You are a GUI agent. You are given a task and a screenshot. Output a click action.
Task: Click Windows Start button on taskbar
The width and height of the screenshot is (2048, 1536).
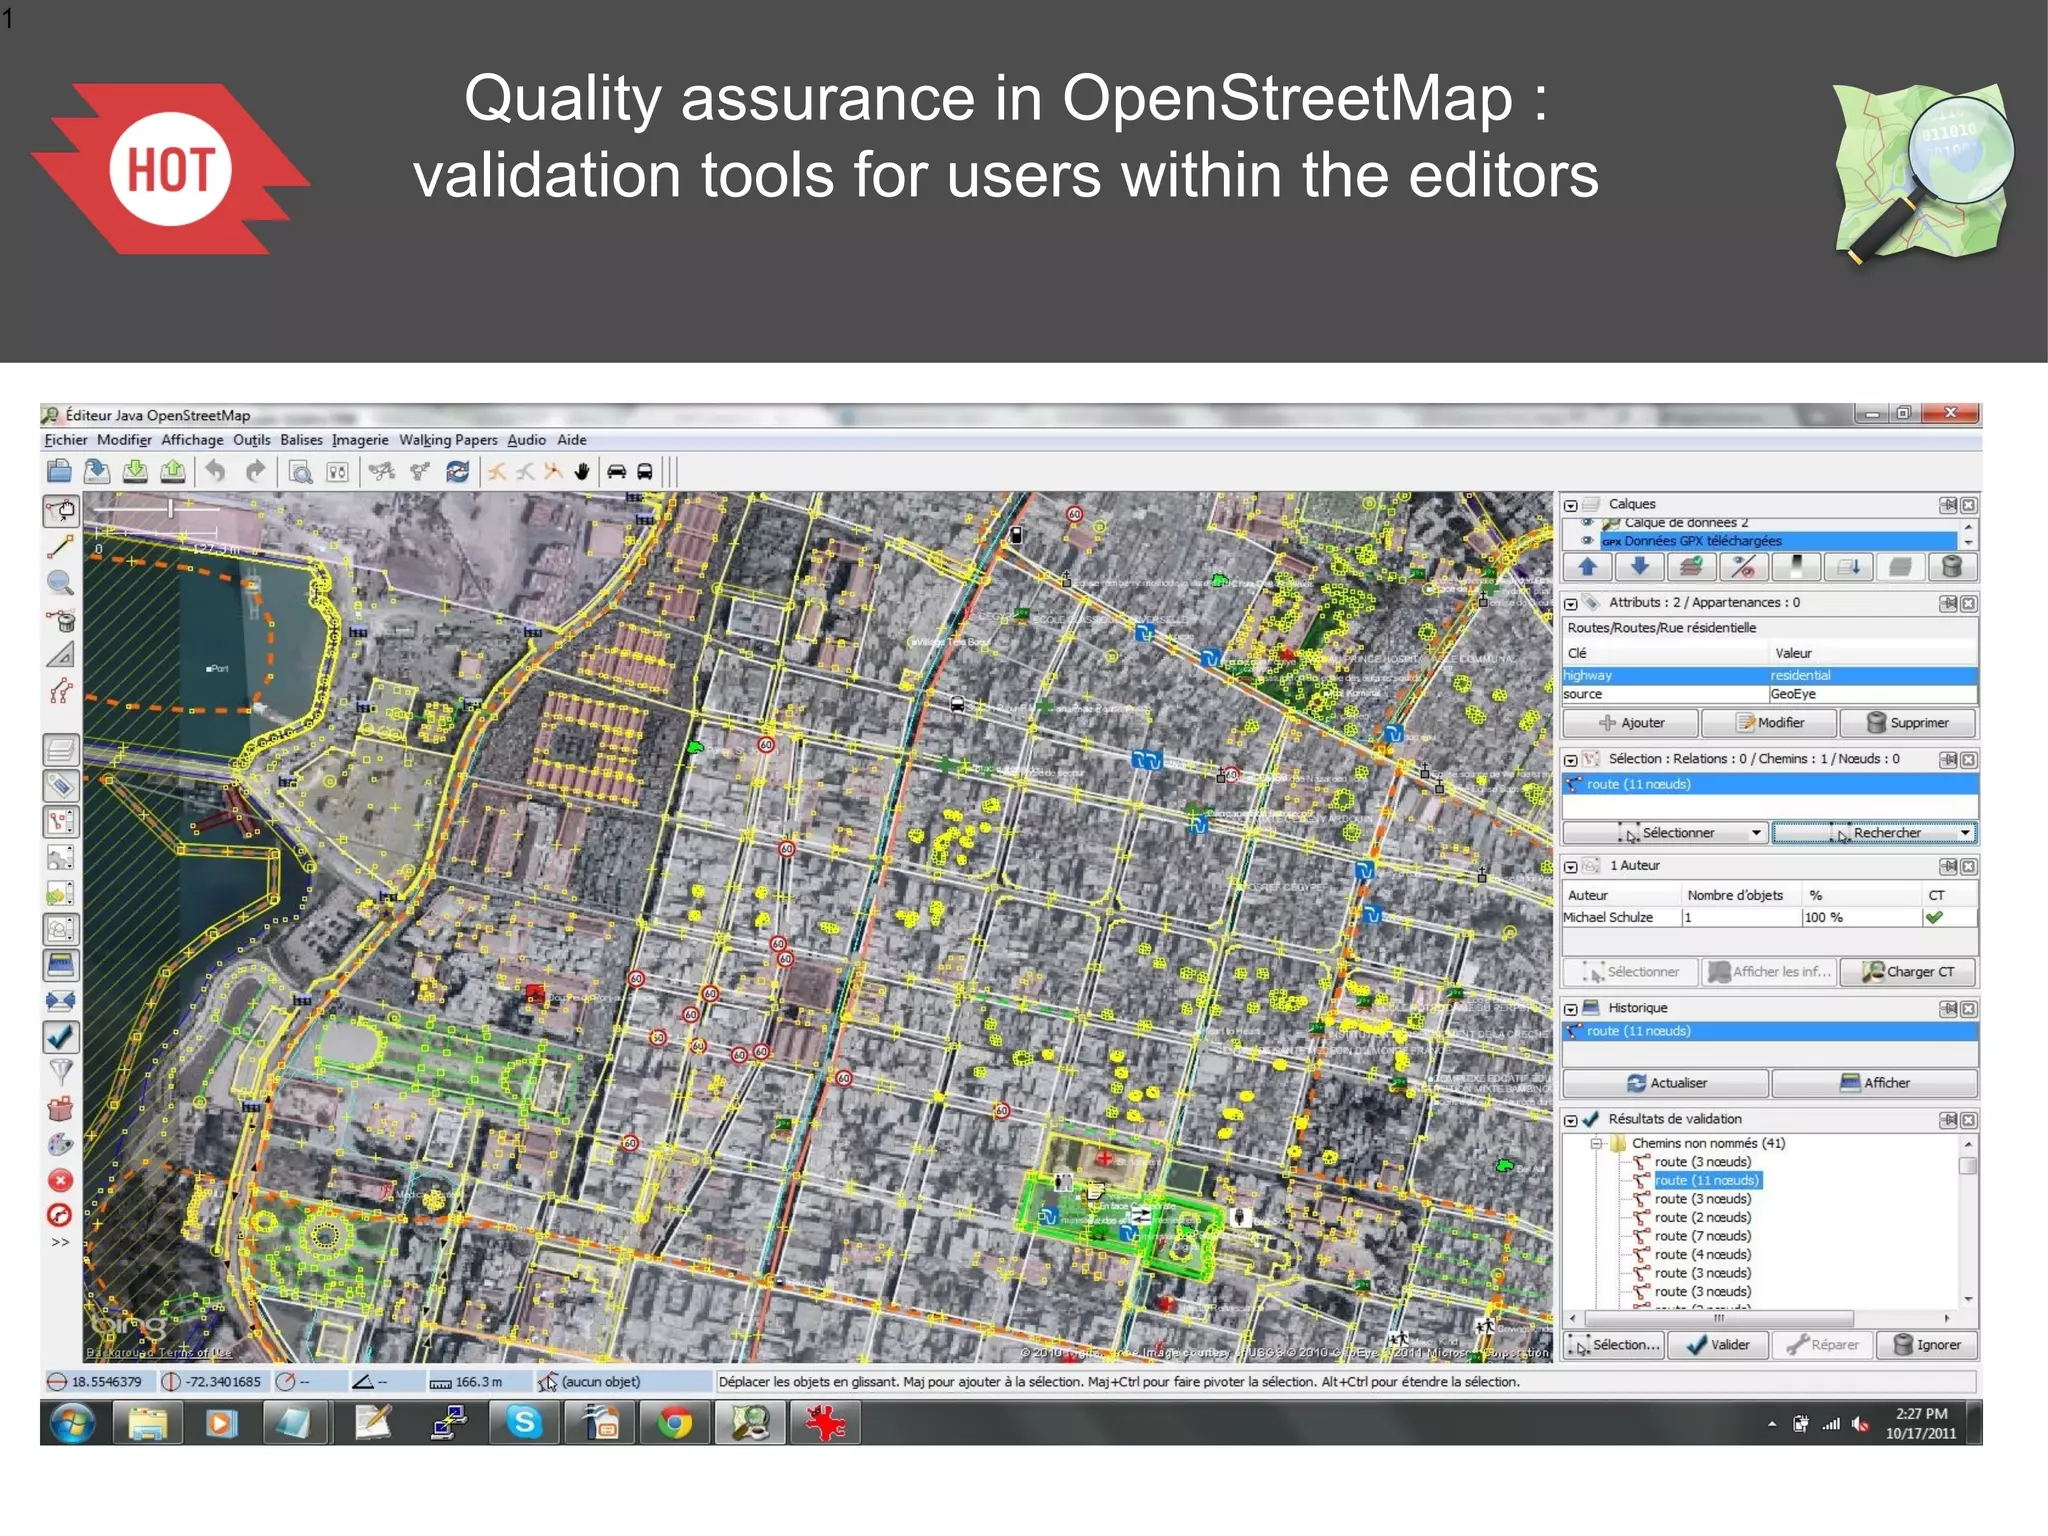pyautogui.click(x=72, y=1422)
